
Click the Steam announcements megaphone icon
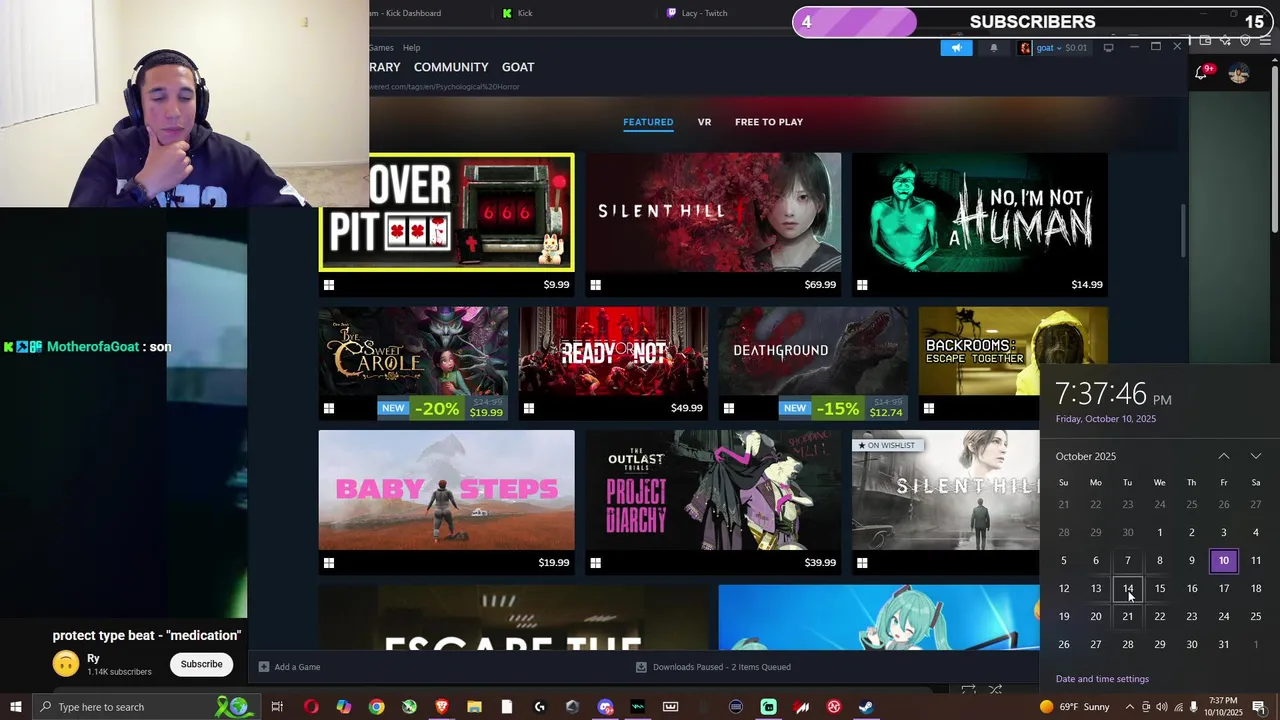point(956,48)
